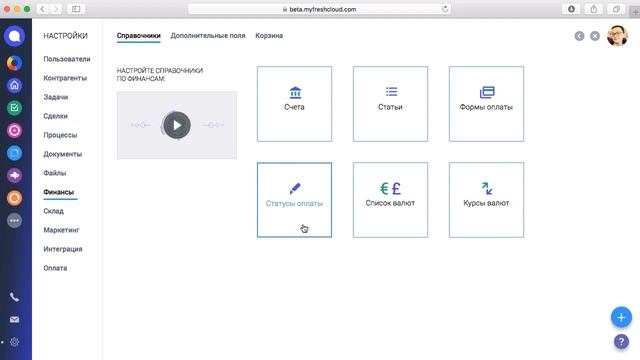The height and width of the screenshot is (360, 640).
Task: Open Сделки settings section
Action: point(56,116)
